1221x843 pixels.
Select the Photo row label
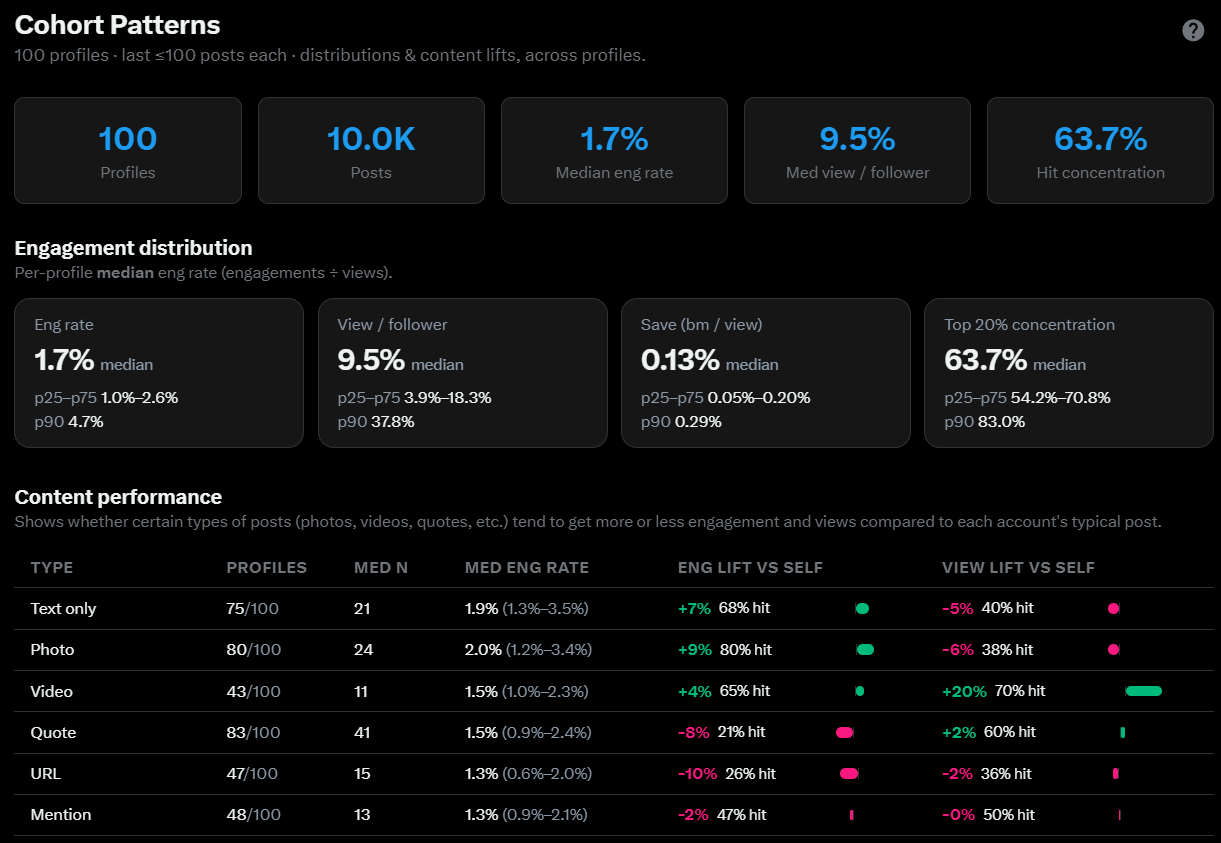pos(52,649)
